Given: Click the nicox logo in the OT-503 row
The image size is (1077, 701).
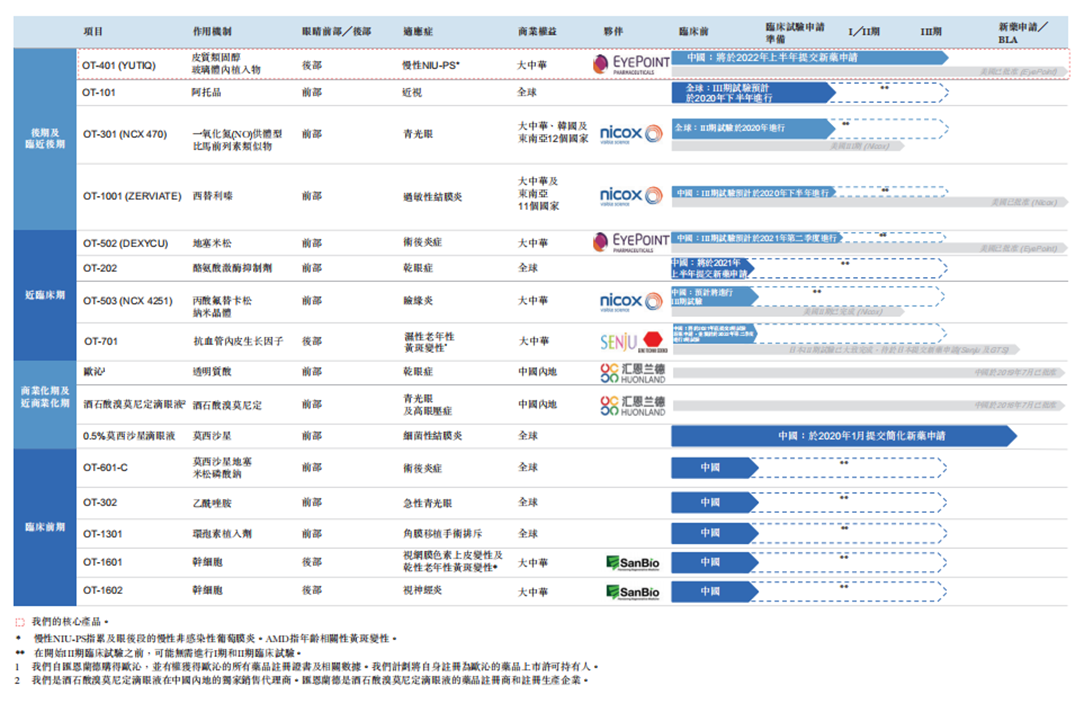Looking at the screenshot, I should [x=631, y=301].
